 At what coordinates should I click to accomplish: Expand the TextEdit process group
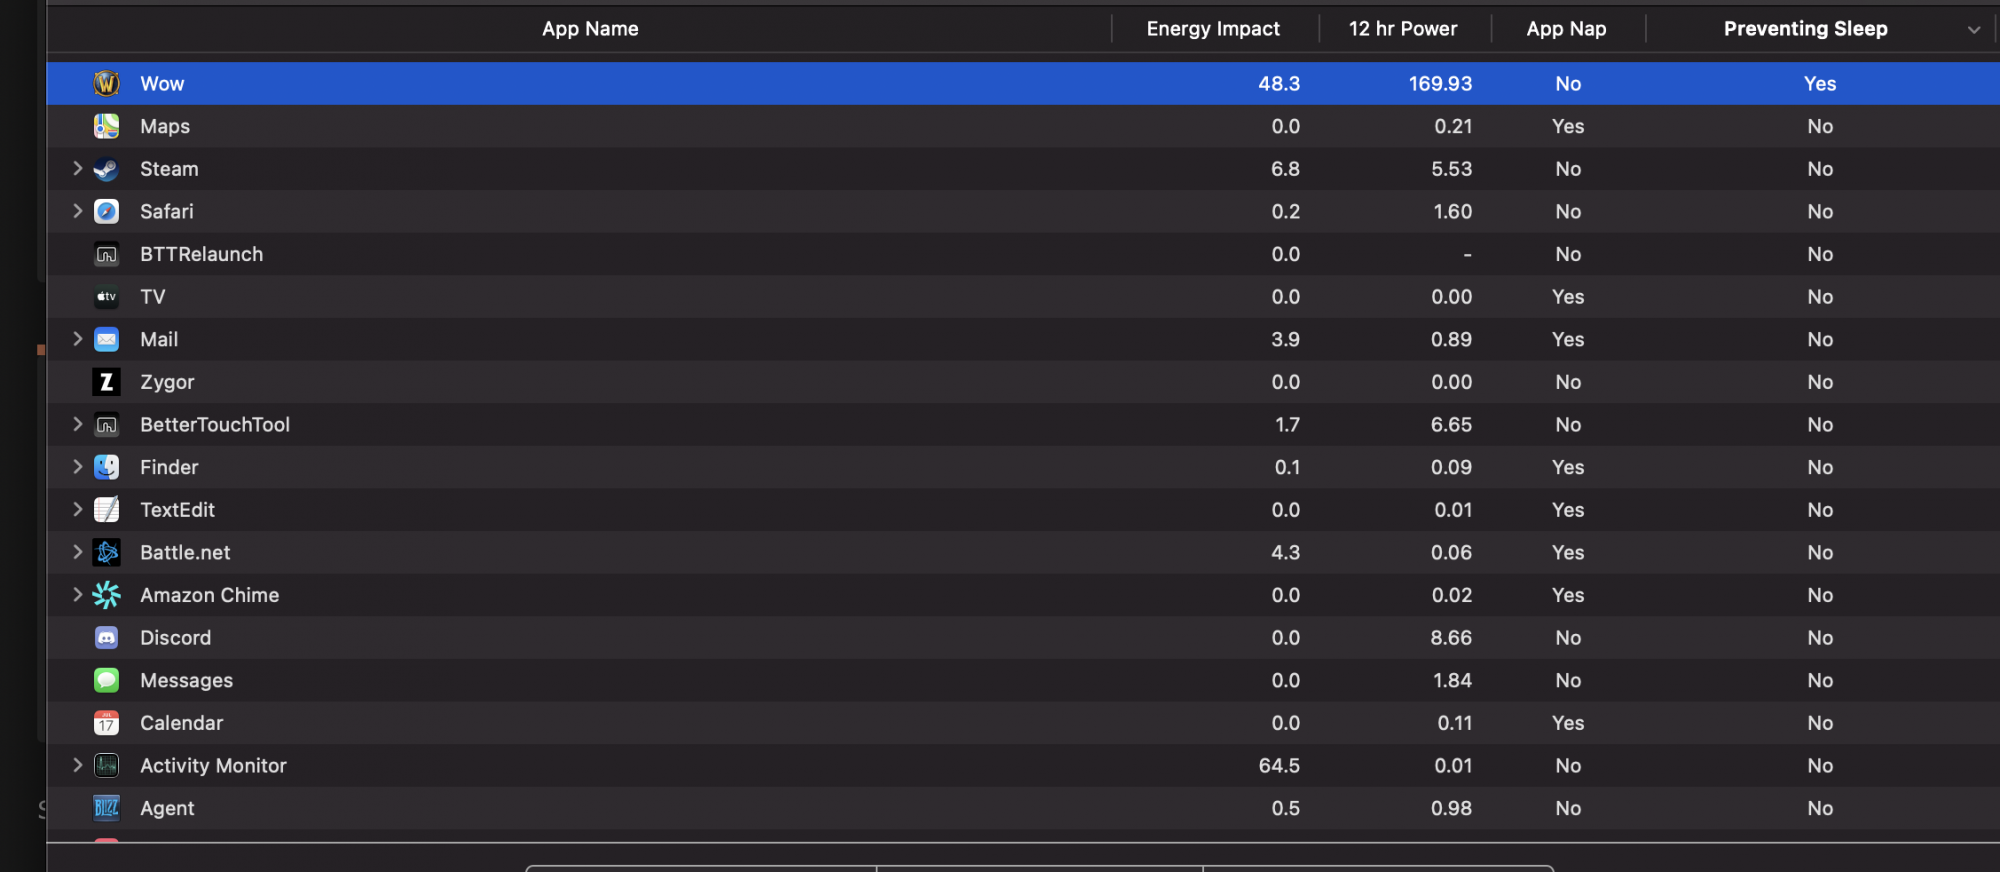77,509
